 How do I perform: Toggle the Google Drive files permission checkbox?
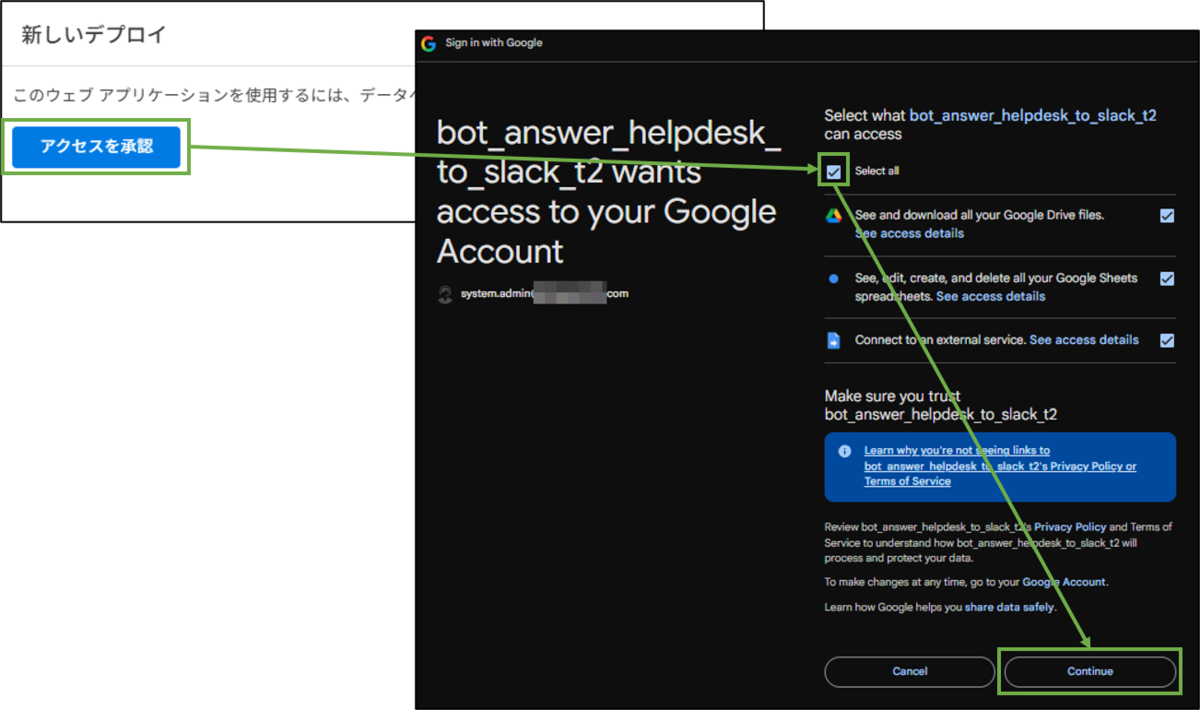point(1167,215)
